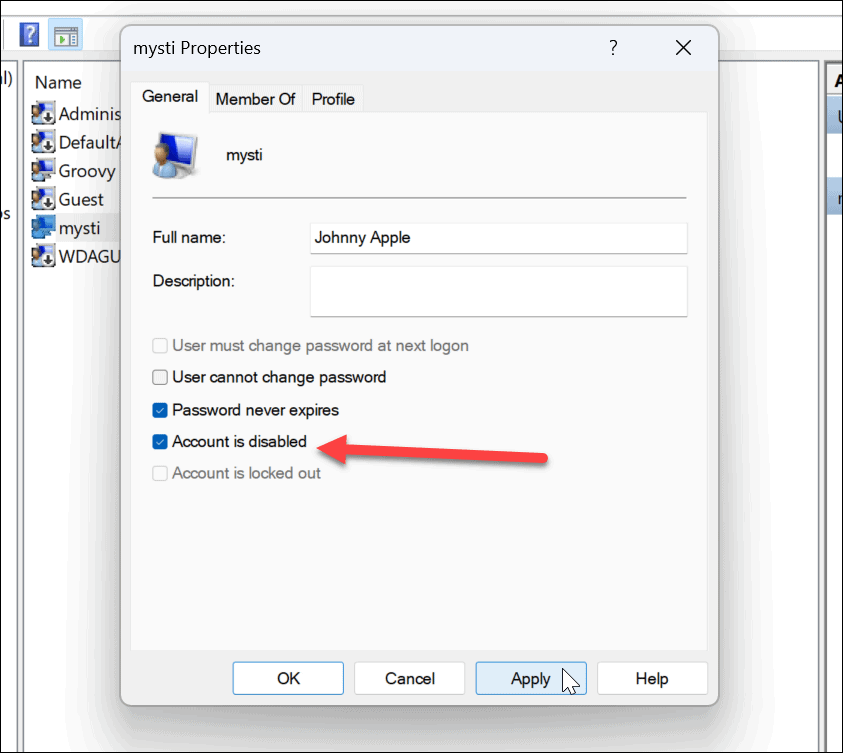Close the mysti Properties dialog
Viewport: 843px width, 753px height.
683,48
